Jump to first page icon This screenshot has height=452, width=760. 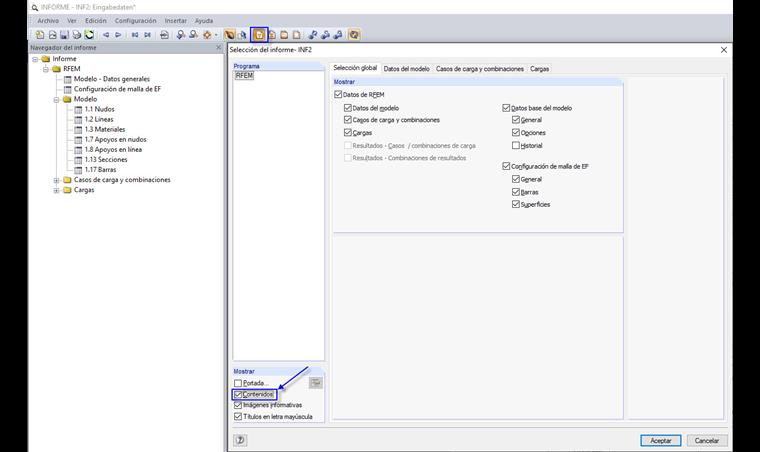[x=135, y=35]
